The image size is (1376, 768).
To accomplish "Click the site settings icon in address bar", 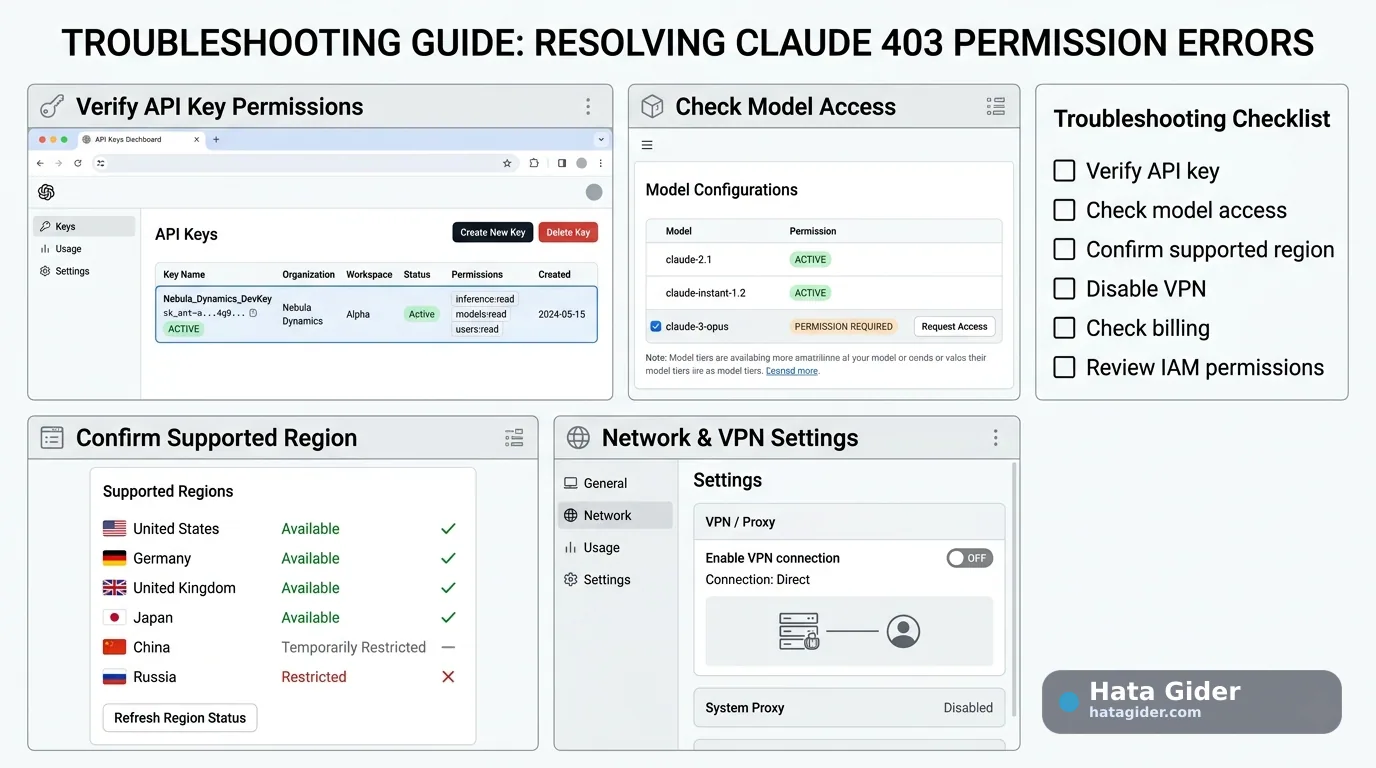I will pyautogui.click(x=100, y=163).
